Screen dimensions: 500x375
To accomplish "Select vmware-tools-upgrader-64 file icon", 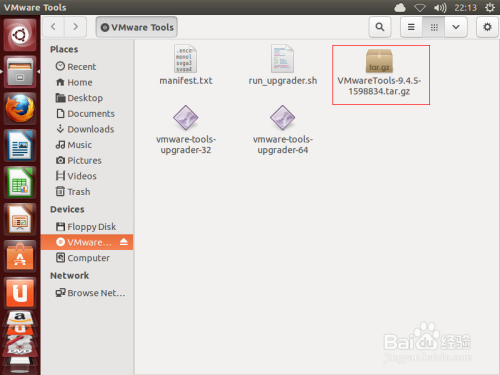I will [283, 117].
